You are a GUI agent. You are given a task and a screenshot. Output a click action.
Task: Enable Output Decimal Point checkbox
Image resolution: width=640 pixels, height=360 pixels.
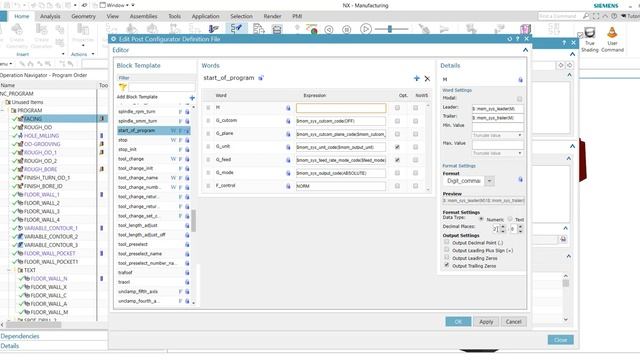pos(447,242)
